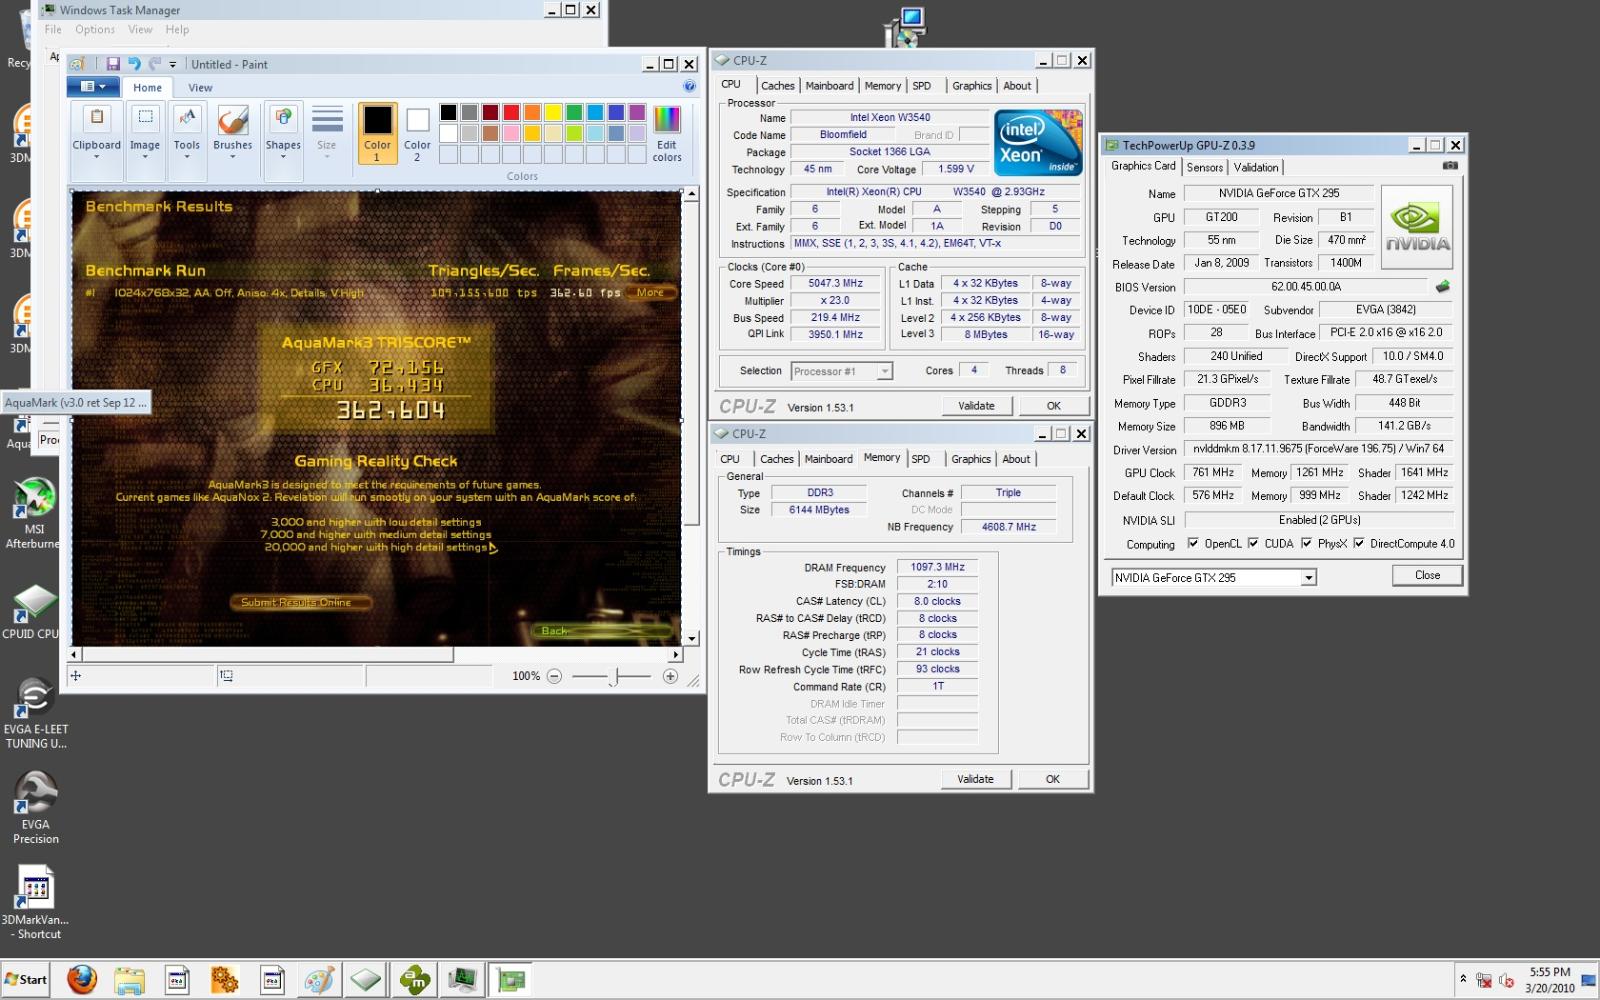Switch to GPU-Z Sensors tab
This screenshot has width=1600, height=1000.
pyautogui.click(x=1205, y=168)
